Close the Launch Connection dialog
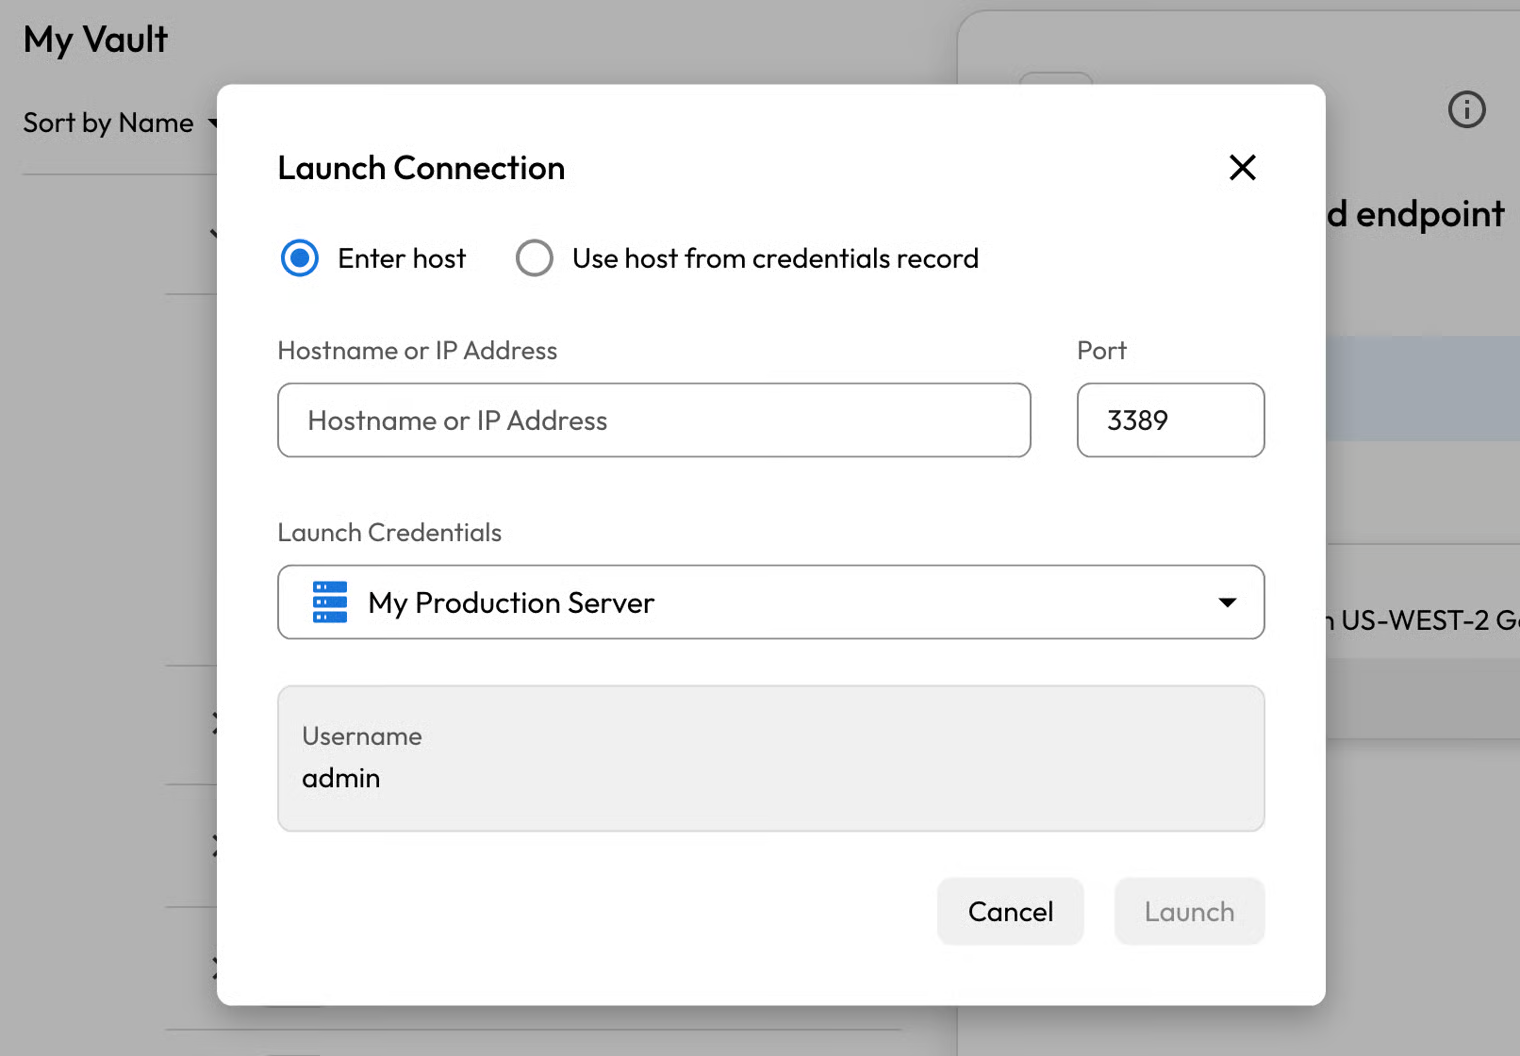Viewport: 1520px width, 1056px height. (x=1242, y=167)
